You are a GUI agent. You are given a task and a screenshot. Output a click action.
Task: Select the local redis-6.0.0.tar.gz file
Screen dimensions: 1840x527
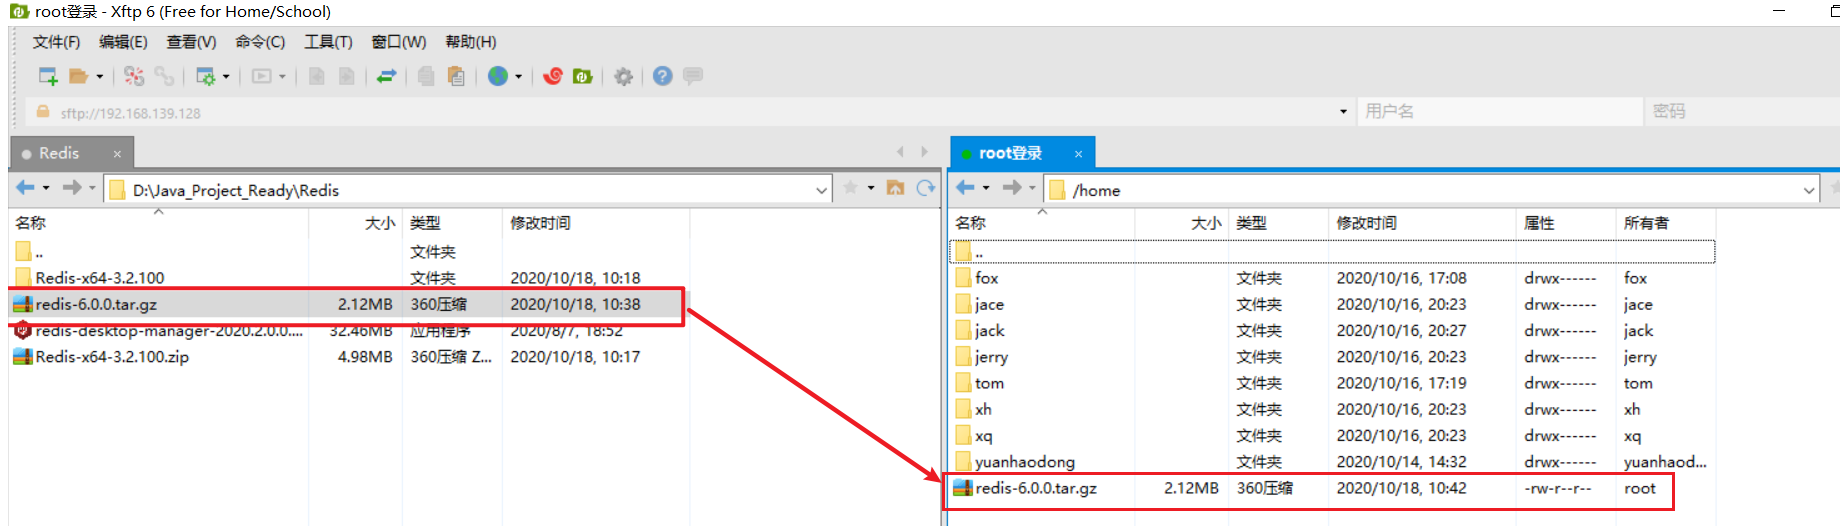click(x=347, y=304)
